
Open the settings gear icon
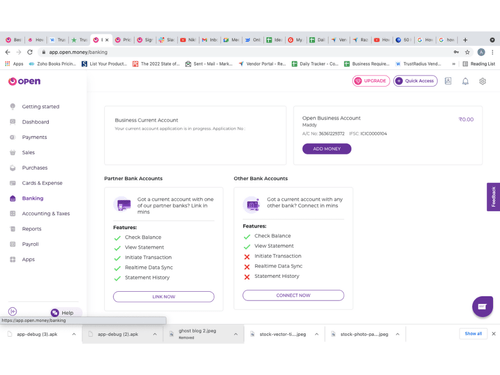coord(482,81)
